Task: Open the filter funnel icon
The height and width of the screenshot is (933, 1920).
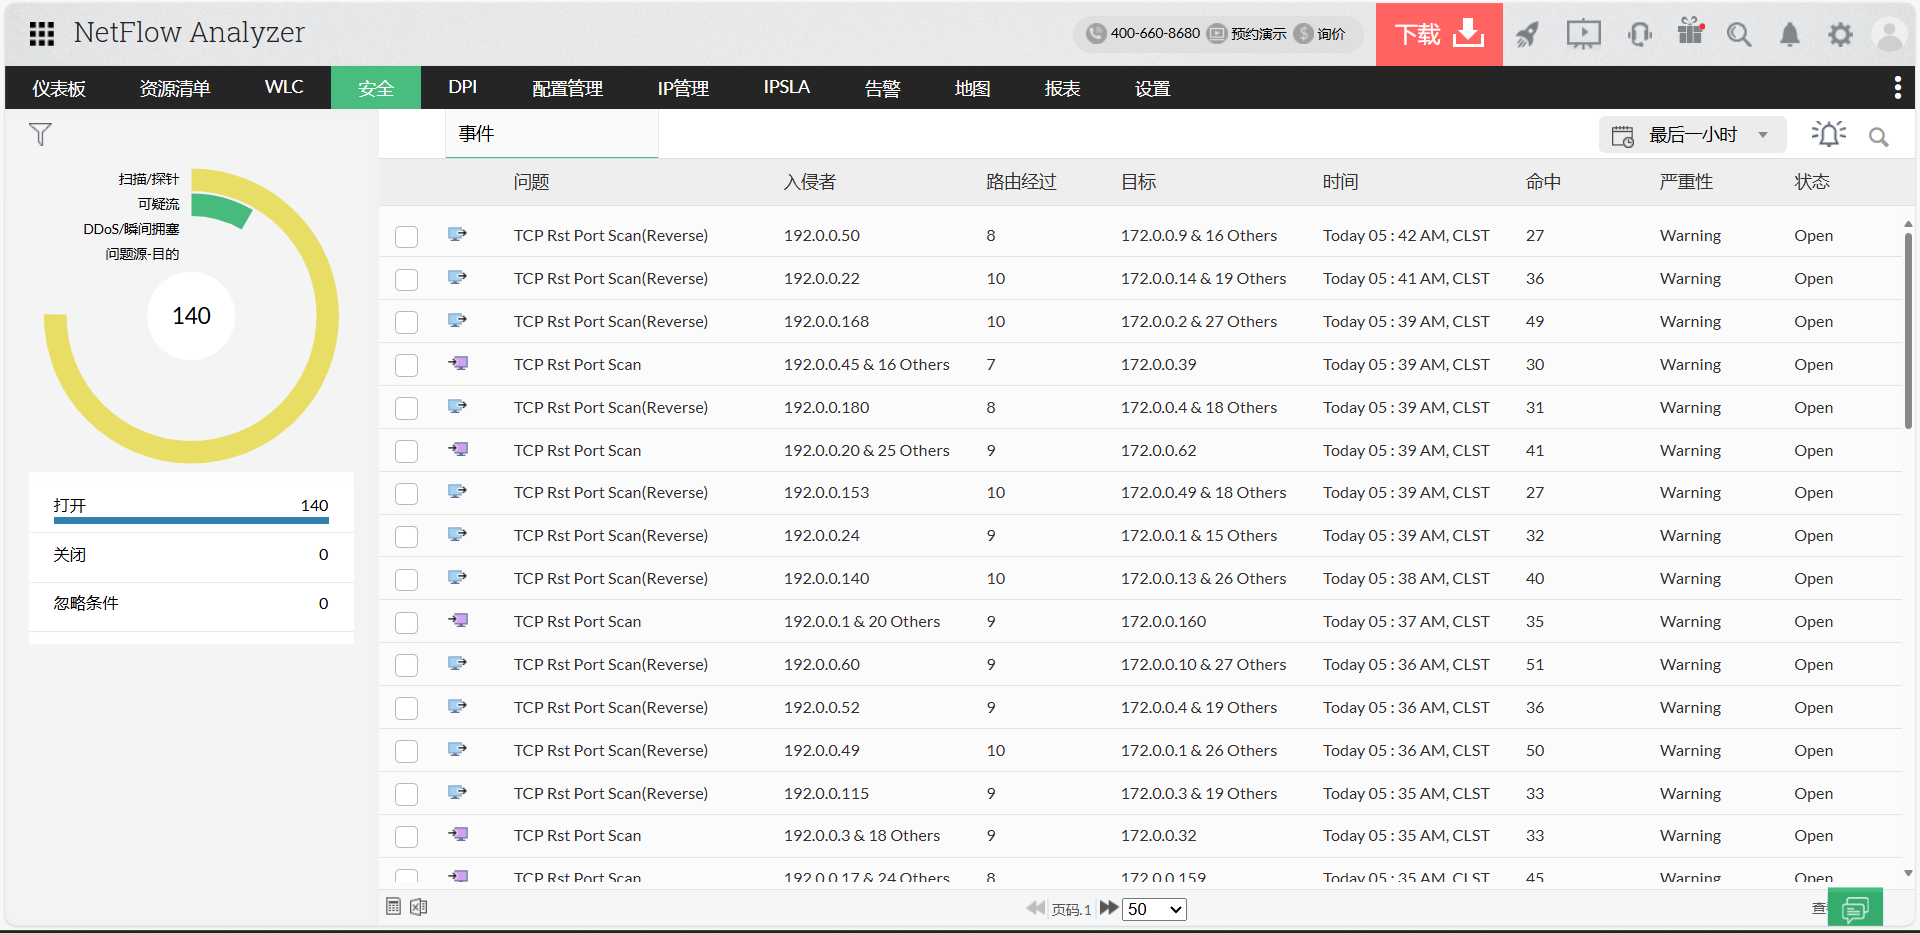Action: [x=40, y=134]
